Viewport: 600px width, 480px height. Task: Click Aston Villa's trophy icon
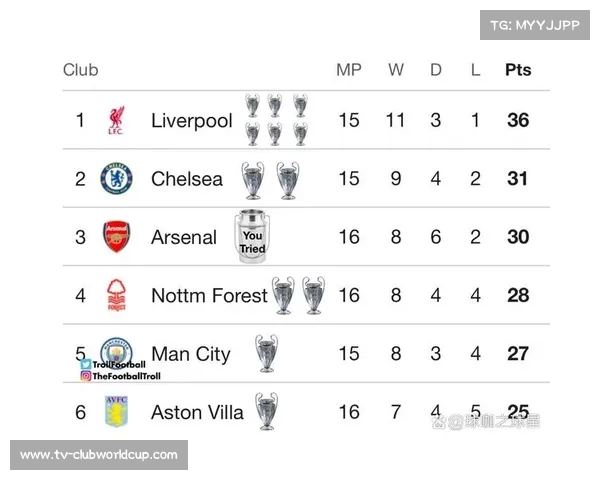(x=266, y=411)
